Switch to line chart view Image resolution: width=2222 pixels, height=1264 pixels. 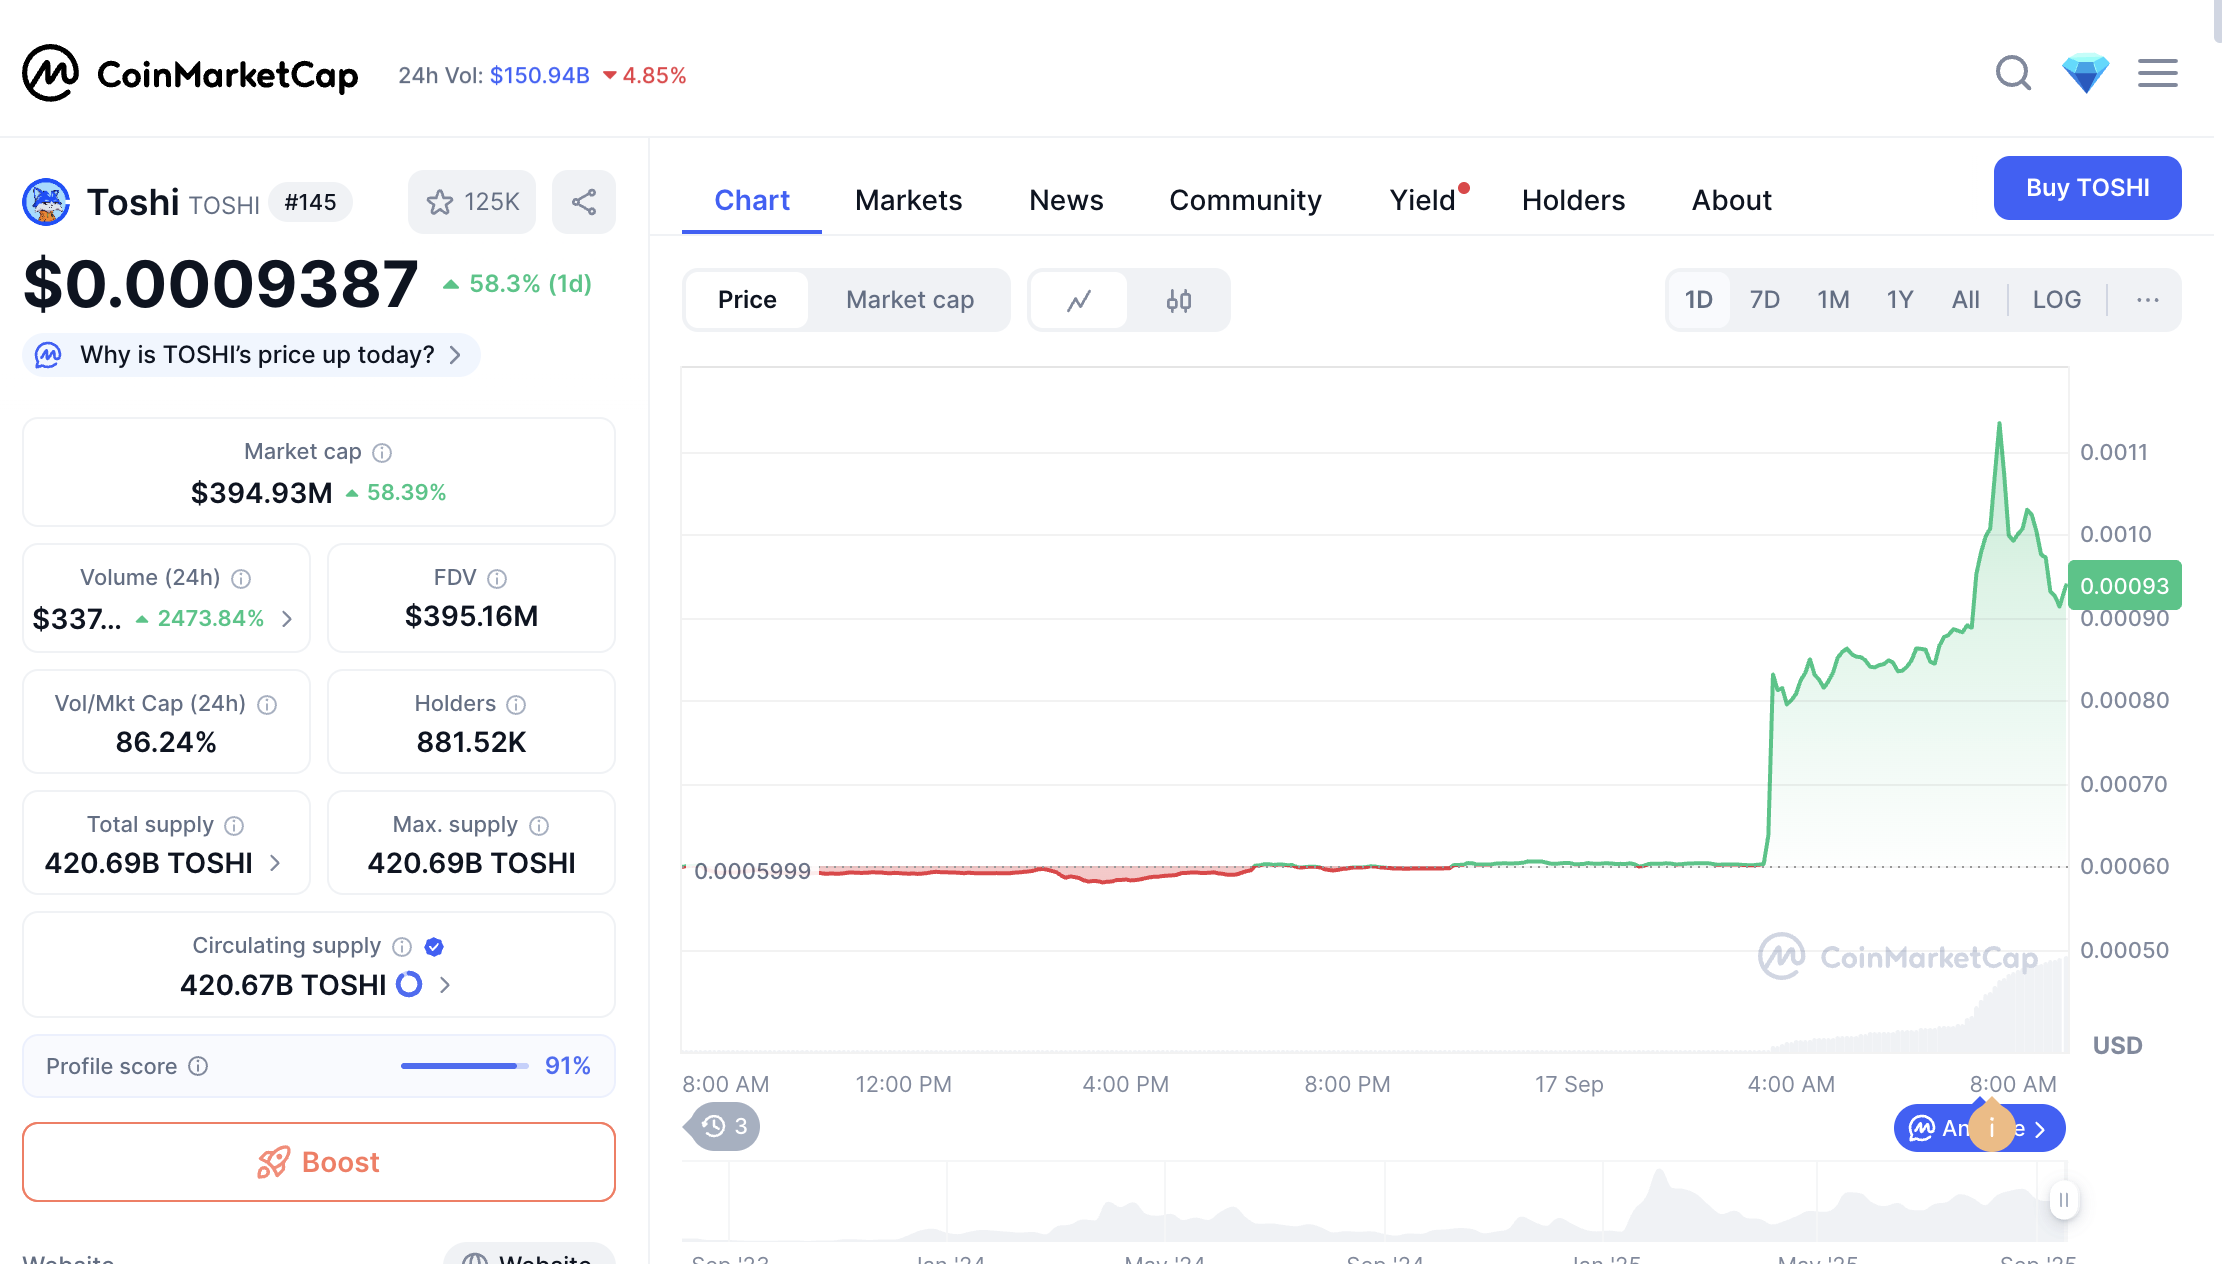(x=1078, y=300)
